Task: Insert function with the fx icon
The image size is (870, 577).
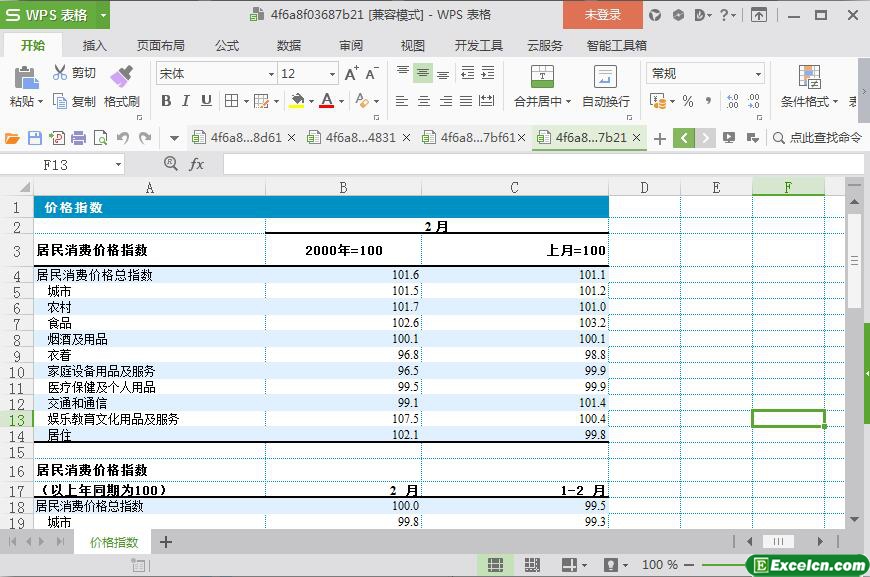Action: [x=197, y=164]
